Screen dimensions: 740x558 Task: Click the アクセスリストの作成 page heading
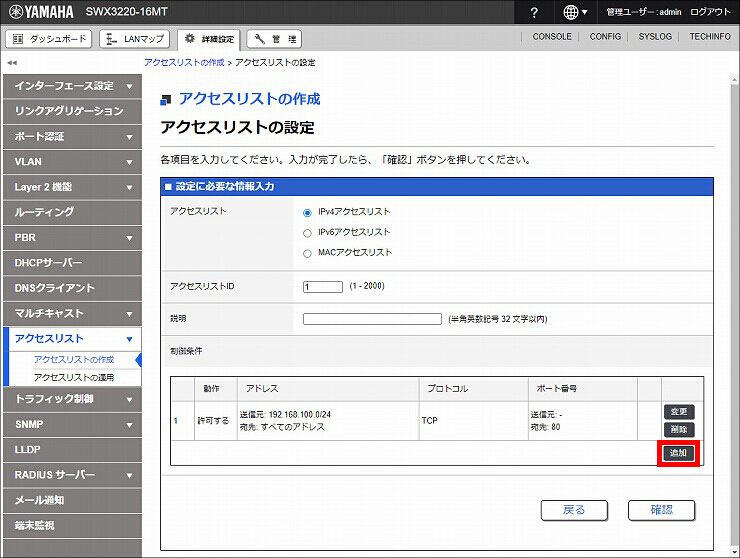249,99
